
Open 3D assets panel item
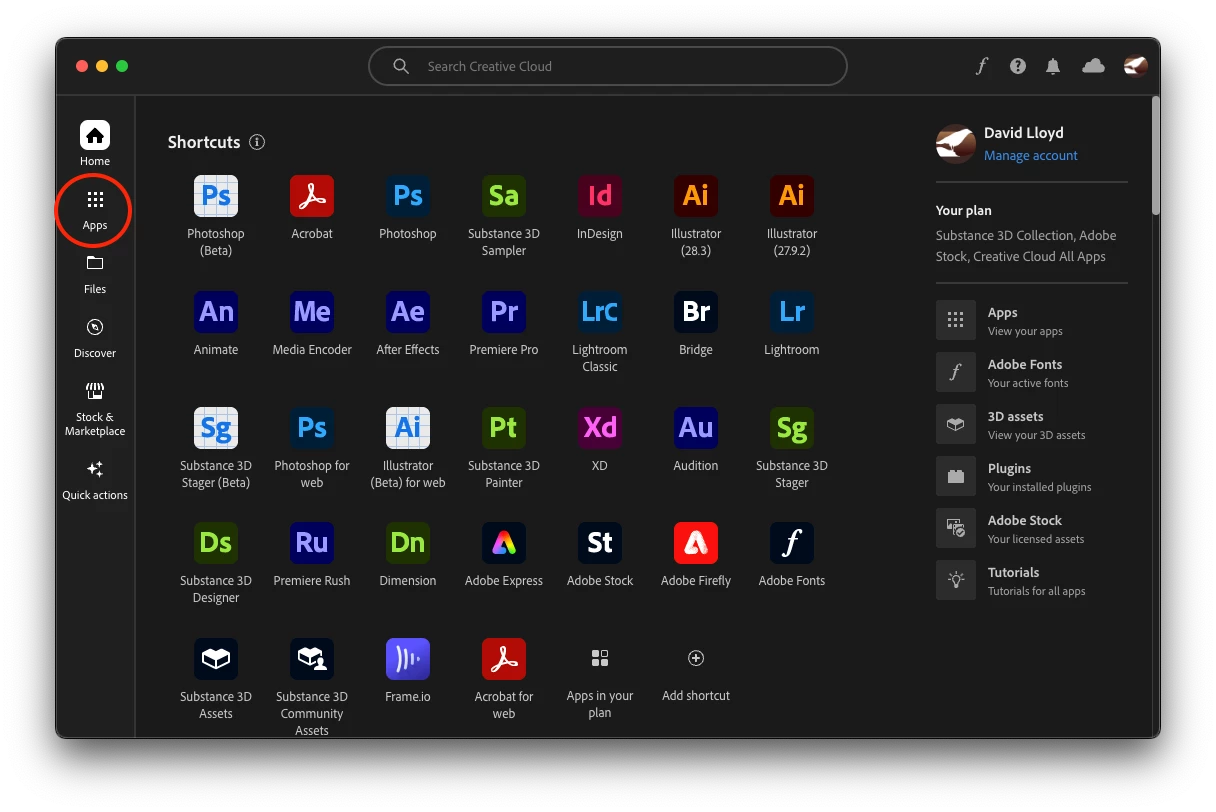click(x=1031, y=424)
